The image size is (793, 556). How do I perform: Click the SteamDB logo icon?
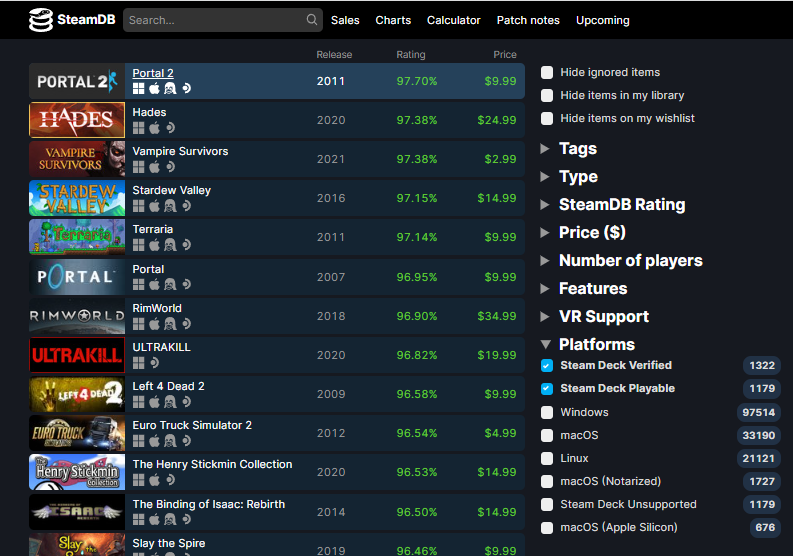point(41,20)
